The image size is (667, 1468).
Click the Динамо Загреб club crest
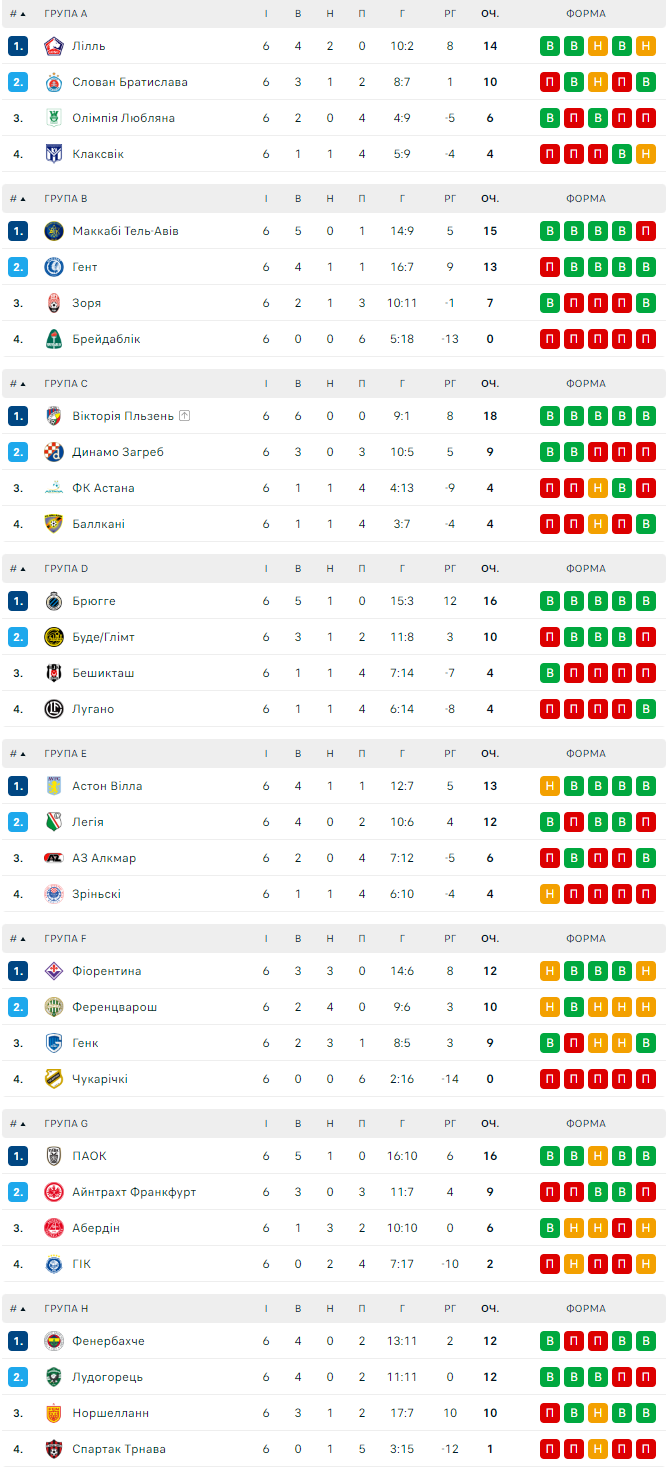(x=54, y=452)
